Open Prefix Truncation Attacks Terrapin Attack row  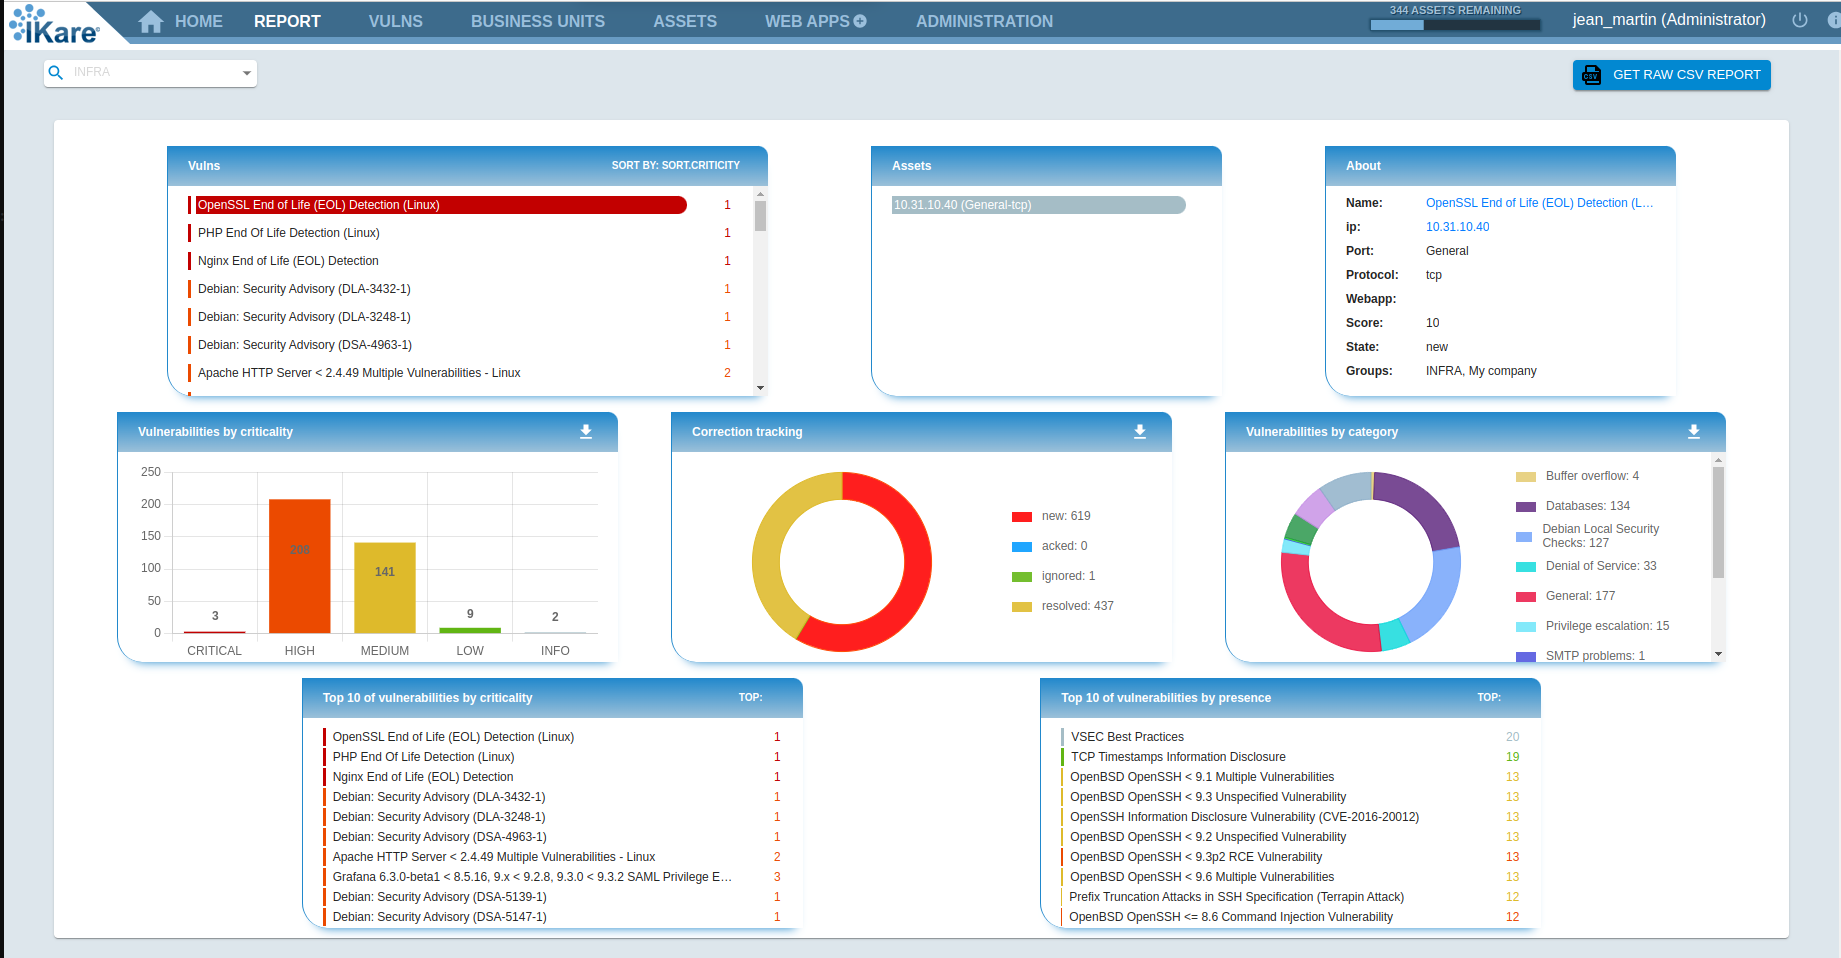(1290, 897)
